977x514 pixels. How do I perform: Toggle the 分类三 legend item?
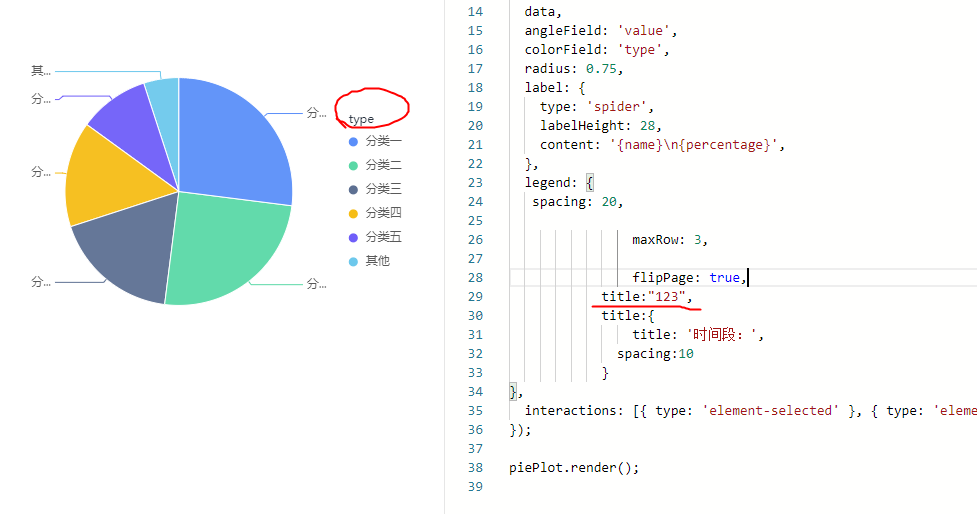pos(376,189)
